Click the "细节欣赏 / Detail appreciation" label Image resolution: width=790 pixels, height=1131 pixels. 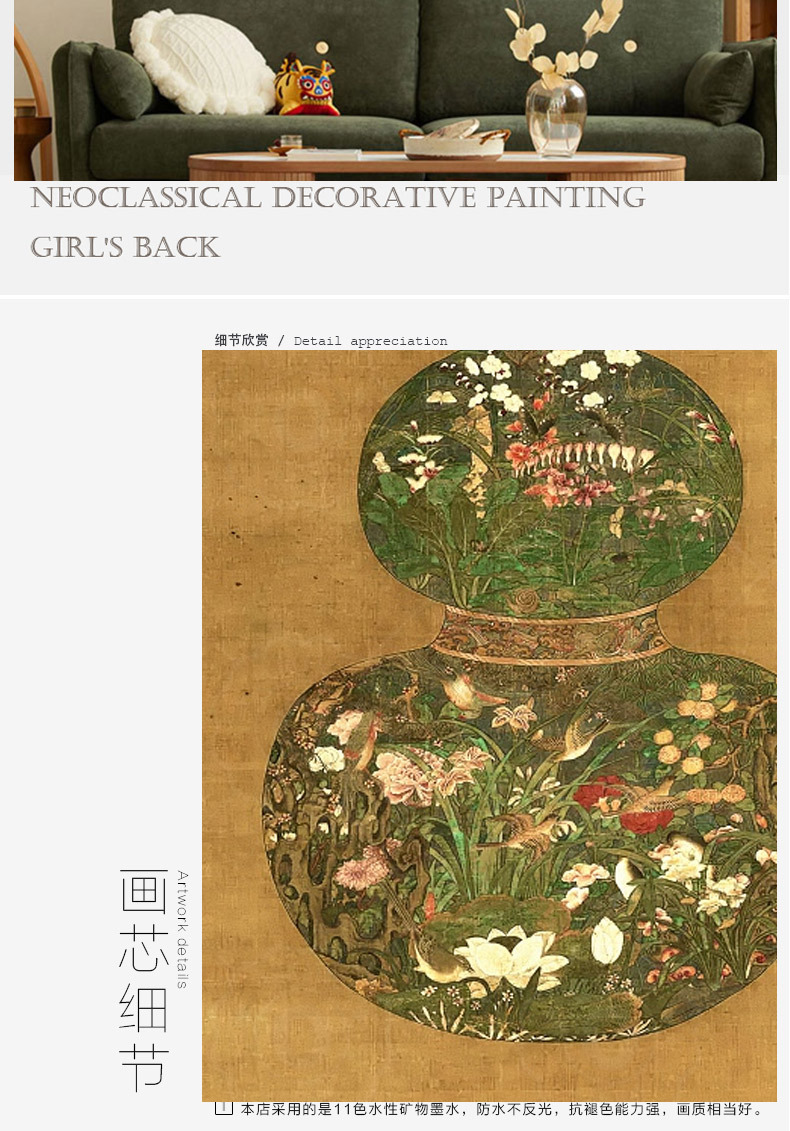(331, 340)
